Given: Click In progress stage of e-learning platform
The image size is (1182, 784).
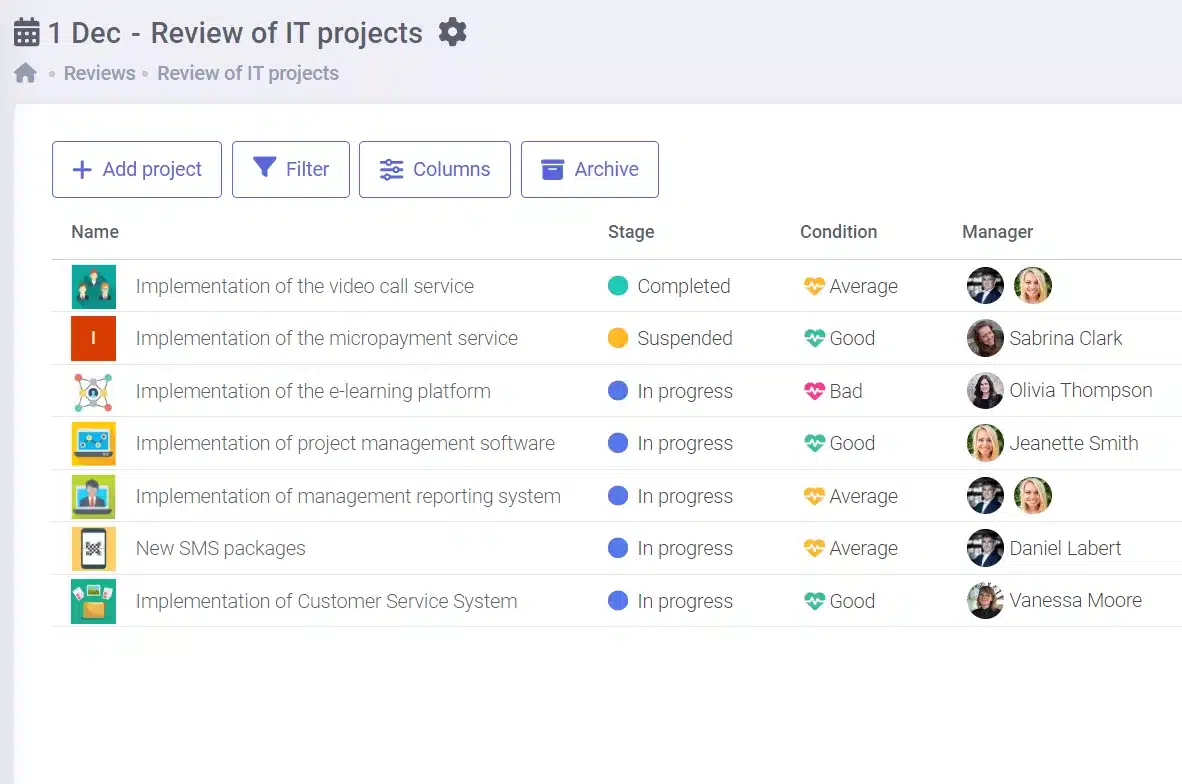Looking at the screenshot, I should [x=685, y=391].
